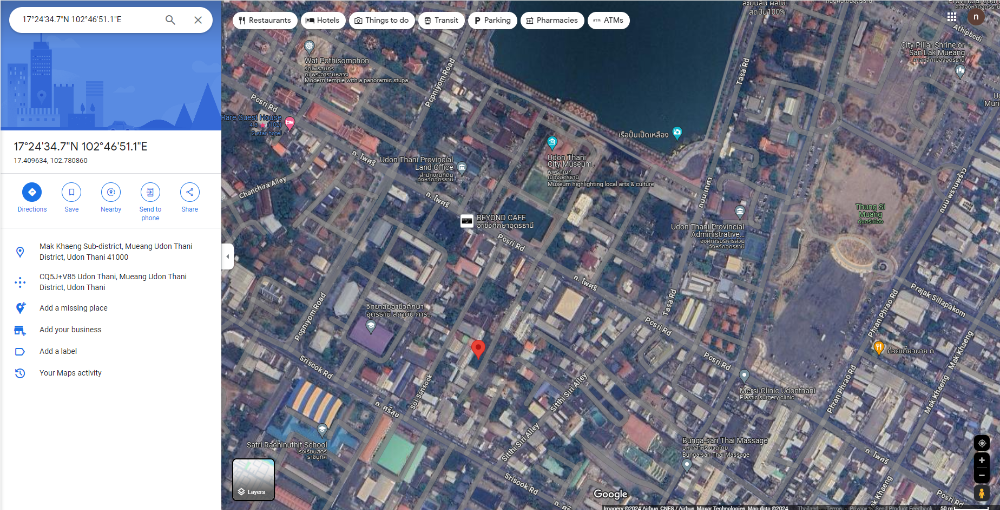Click the red dropped pin marker
The image size is (1000, 510).
(x=478, y=350)
